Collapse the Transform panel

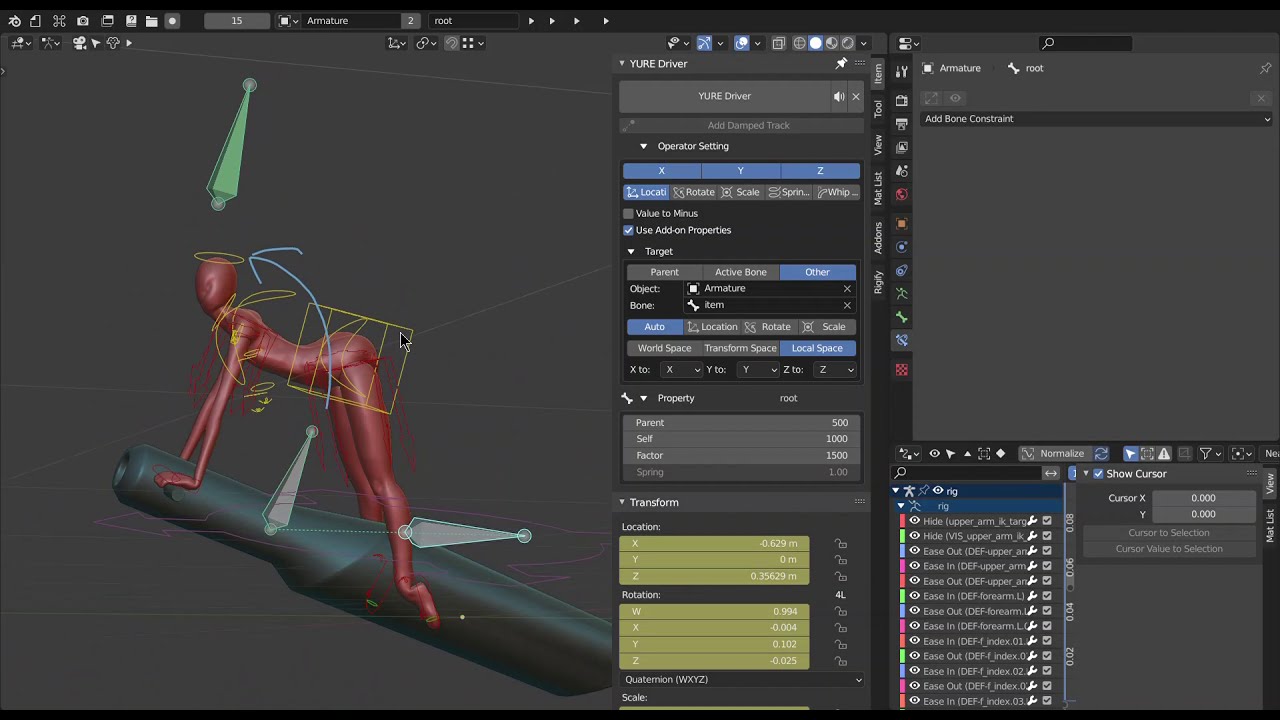point(622,502)
